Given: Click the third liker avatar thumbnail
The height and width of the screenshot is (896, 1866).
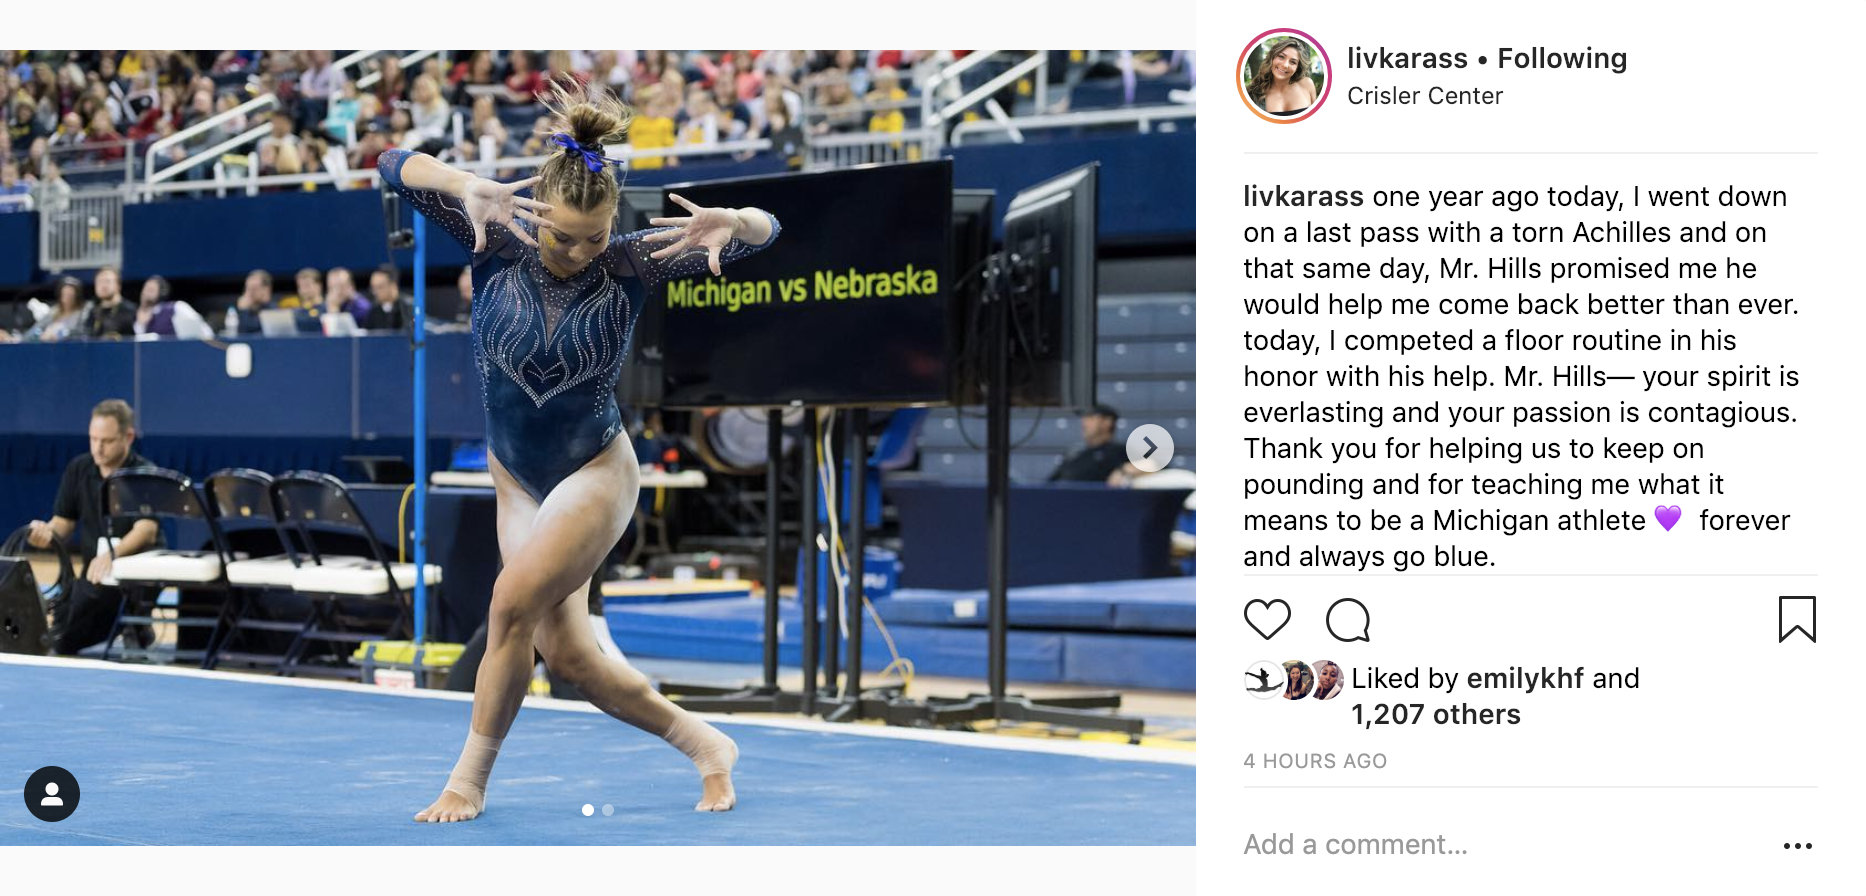Looking at the screenshot, I should [1327, 680].
